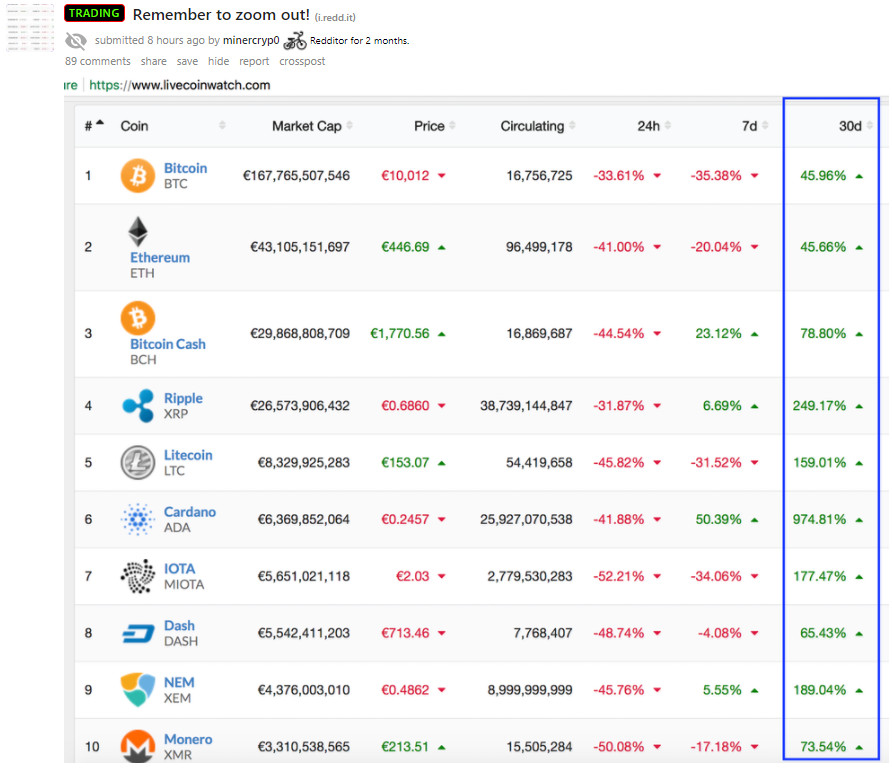
Task: Open minercryp0 user profile
Action: [251, 40]
